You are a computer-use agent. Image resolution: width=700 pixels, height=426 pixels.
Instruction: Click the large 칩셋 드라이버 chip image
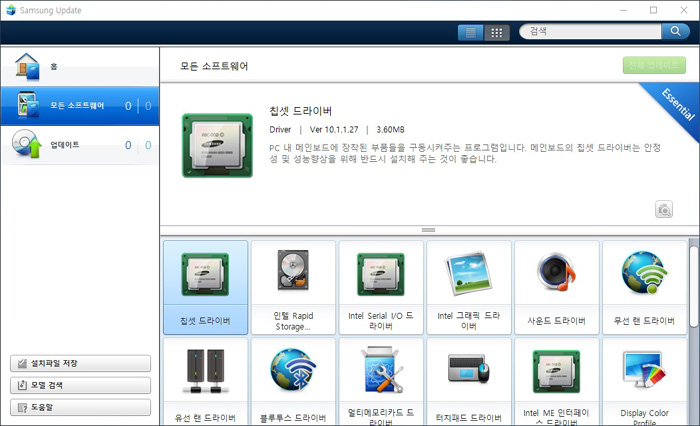click(217, 145)
